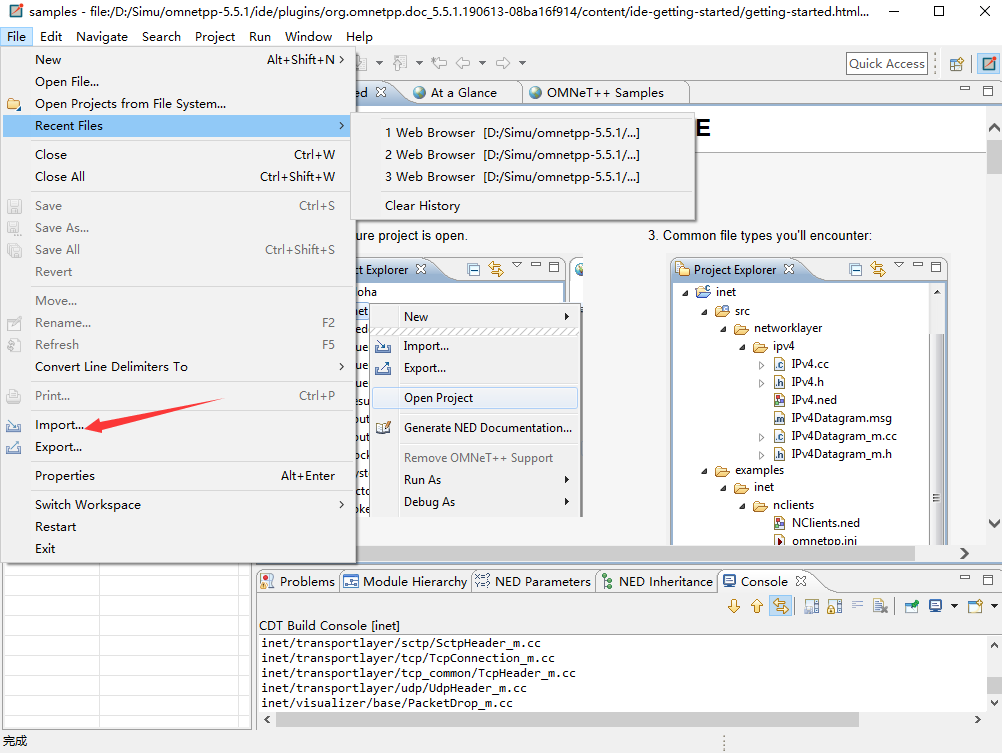Select Properties in File menu
The width and height of the screenshot is (1002, 753).
[178, 476]
